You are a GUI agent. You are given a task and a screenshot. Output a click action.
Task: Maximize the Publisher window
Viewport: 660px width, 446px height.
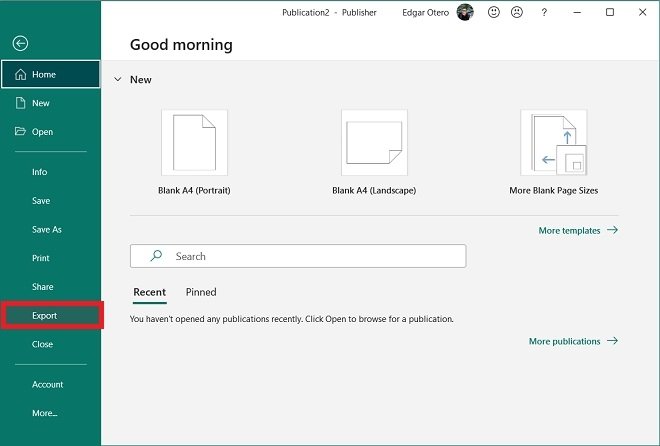pos(609,12)
